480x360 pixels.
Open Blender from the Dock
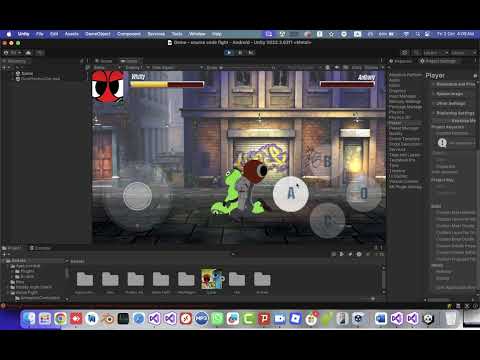(107, 319)
